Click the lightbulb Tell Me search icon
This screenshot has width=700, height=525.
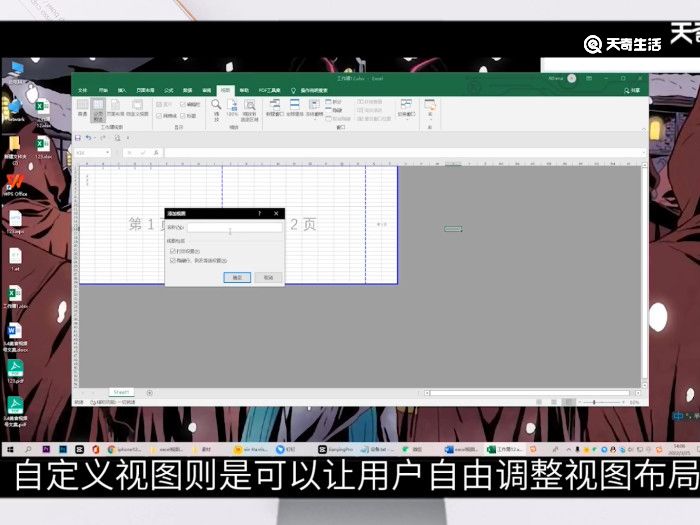[293, 91]
